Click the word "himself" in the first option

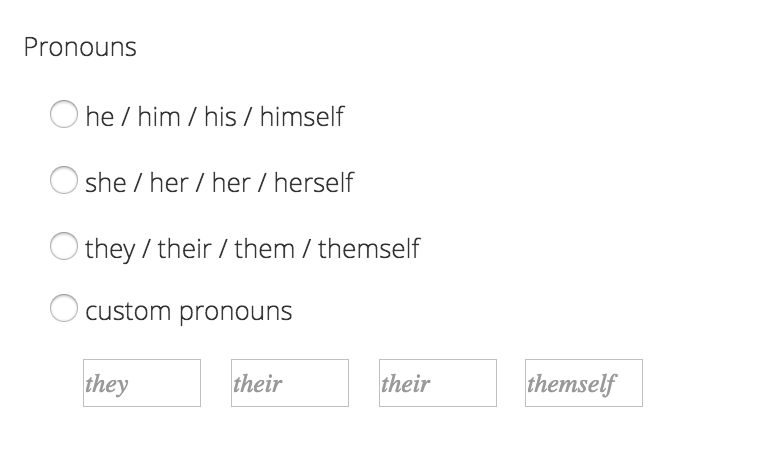tap(301, 117)
